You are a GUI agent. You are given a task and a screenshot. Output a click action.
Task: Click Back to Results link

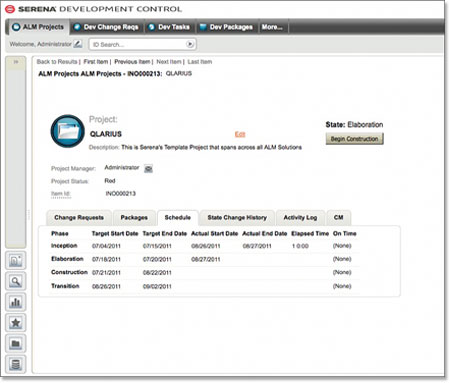pyautogui.click(x=57, y=62)
